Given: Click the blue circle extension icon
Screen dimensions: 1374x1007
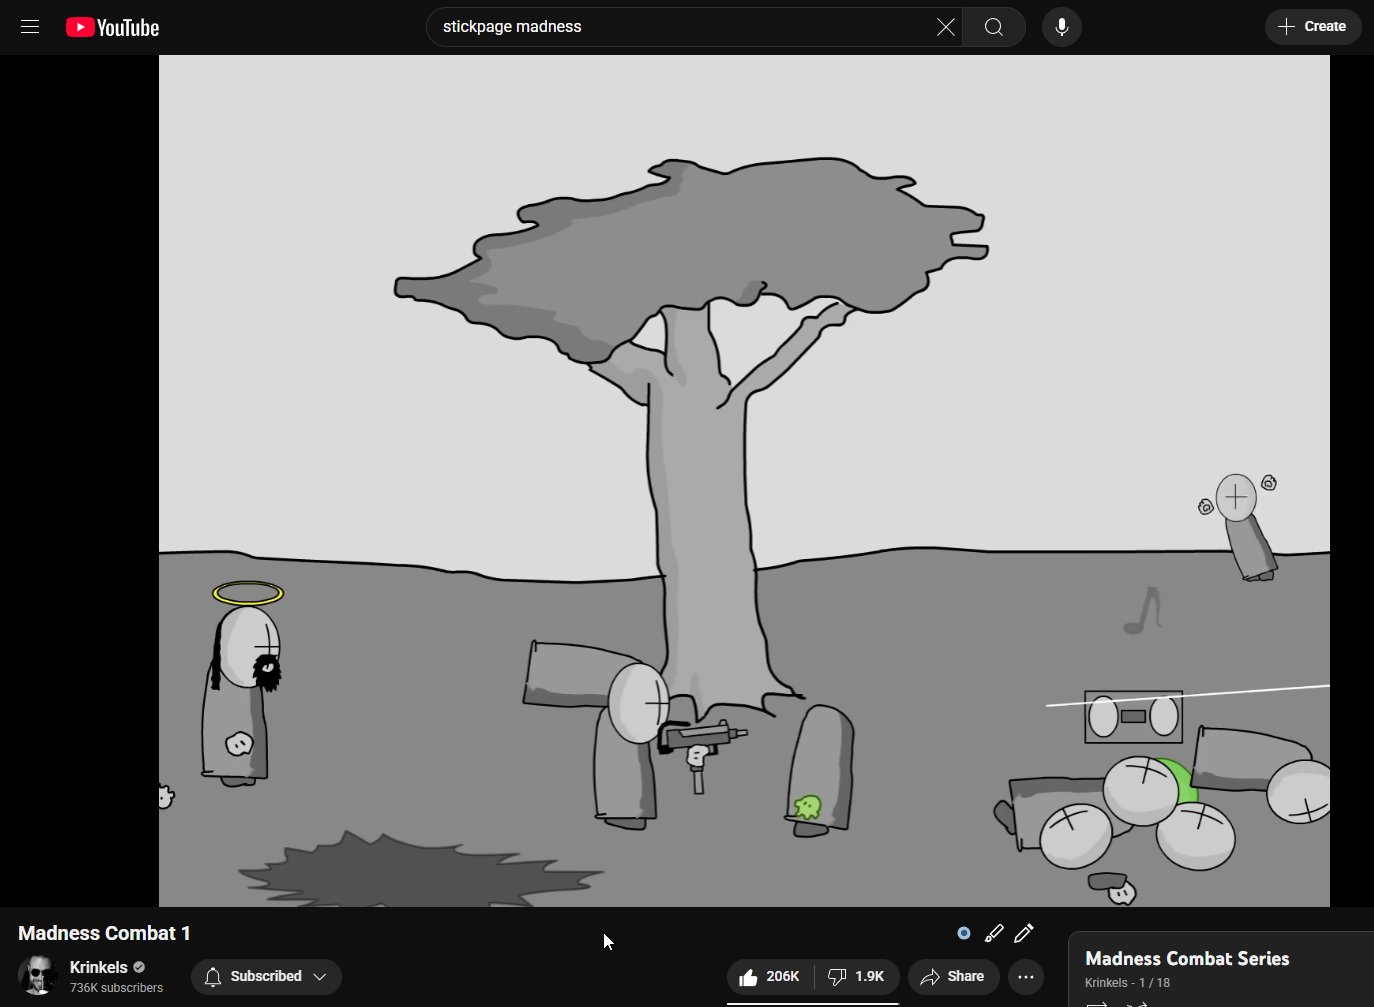Looking at the screenshot, I should (x=964, y=933).
